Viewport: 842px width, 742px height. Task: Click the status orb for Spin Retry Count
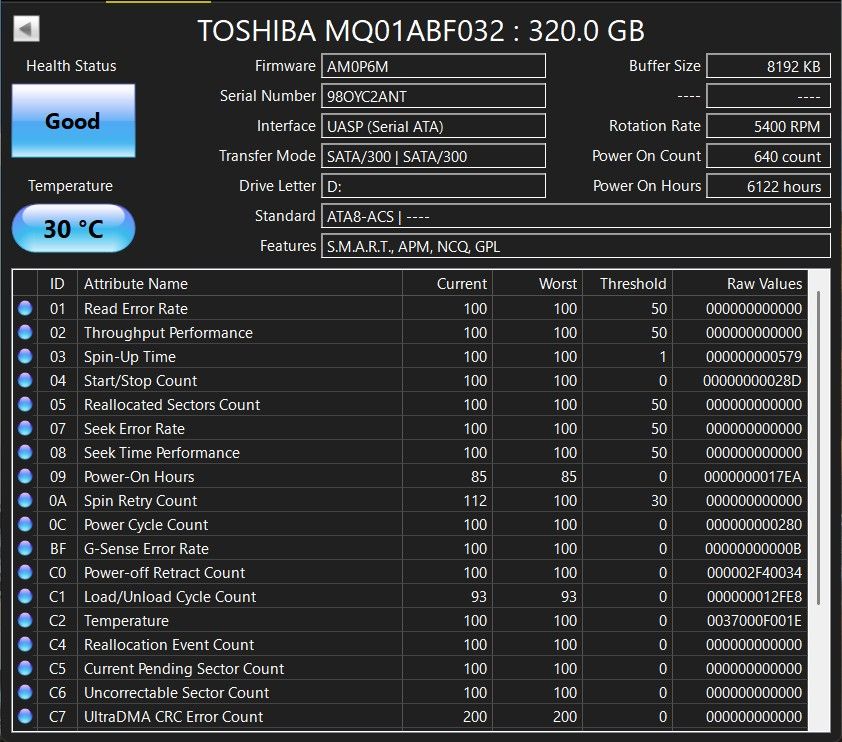point(25,500)
